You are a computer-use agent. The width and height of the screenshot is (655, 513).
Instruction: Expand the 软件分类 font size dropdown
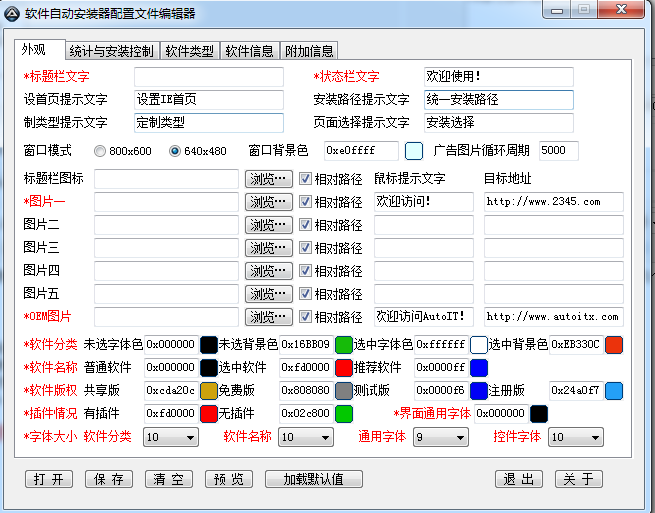tap(170, 437)
